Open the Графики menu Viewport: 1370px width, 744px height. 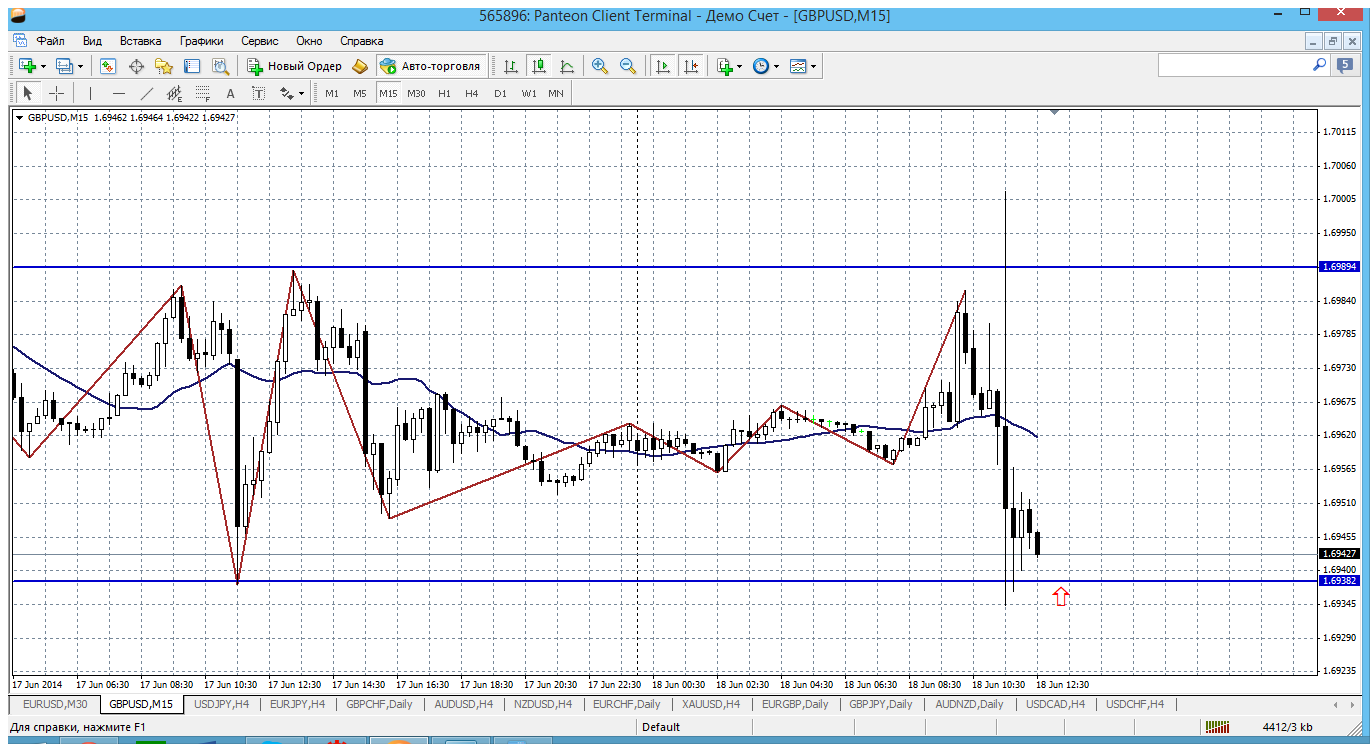click(201, 41)
